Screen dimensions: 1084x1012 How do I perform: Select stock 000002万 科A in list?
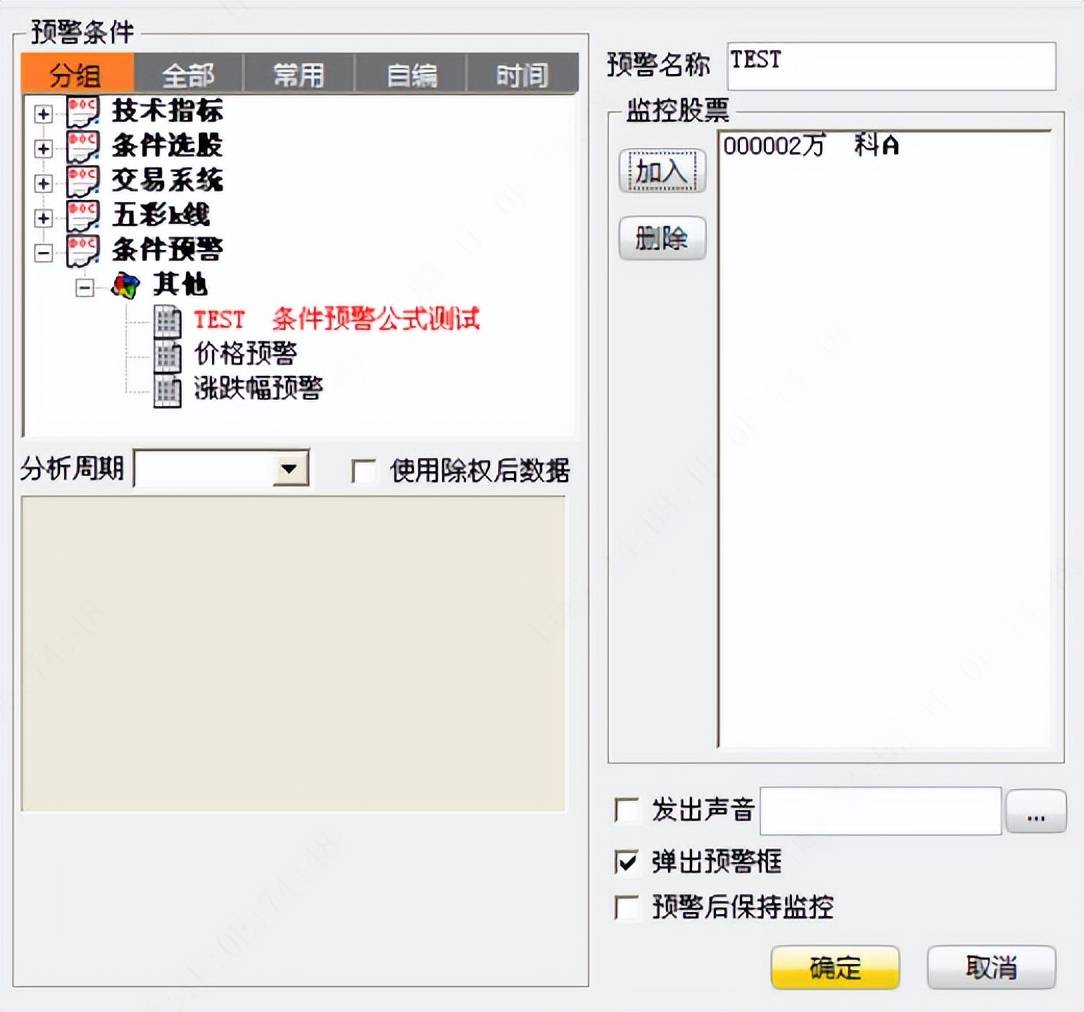pos(810,145)
